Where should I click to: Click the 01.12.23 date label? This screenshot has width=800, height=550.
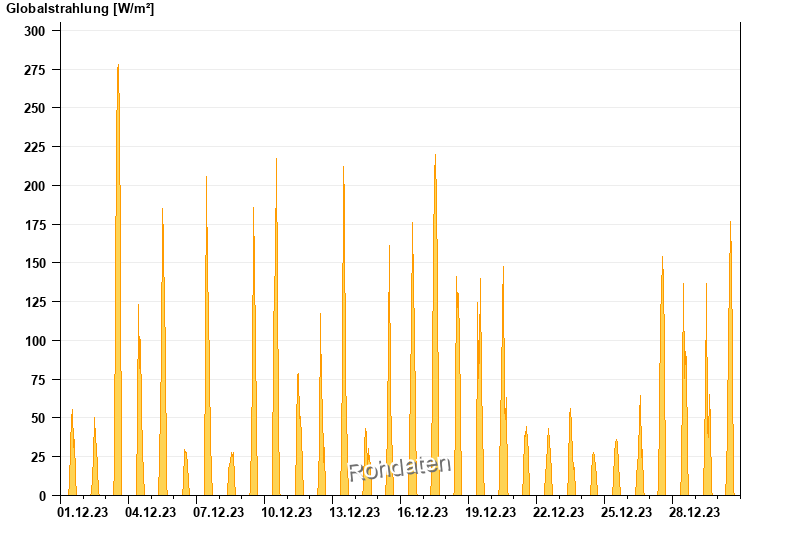[x=83, y=512]
